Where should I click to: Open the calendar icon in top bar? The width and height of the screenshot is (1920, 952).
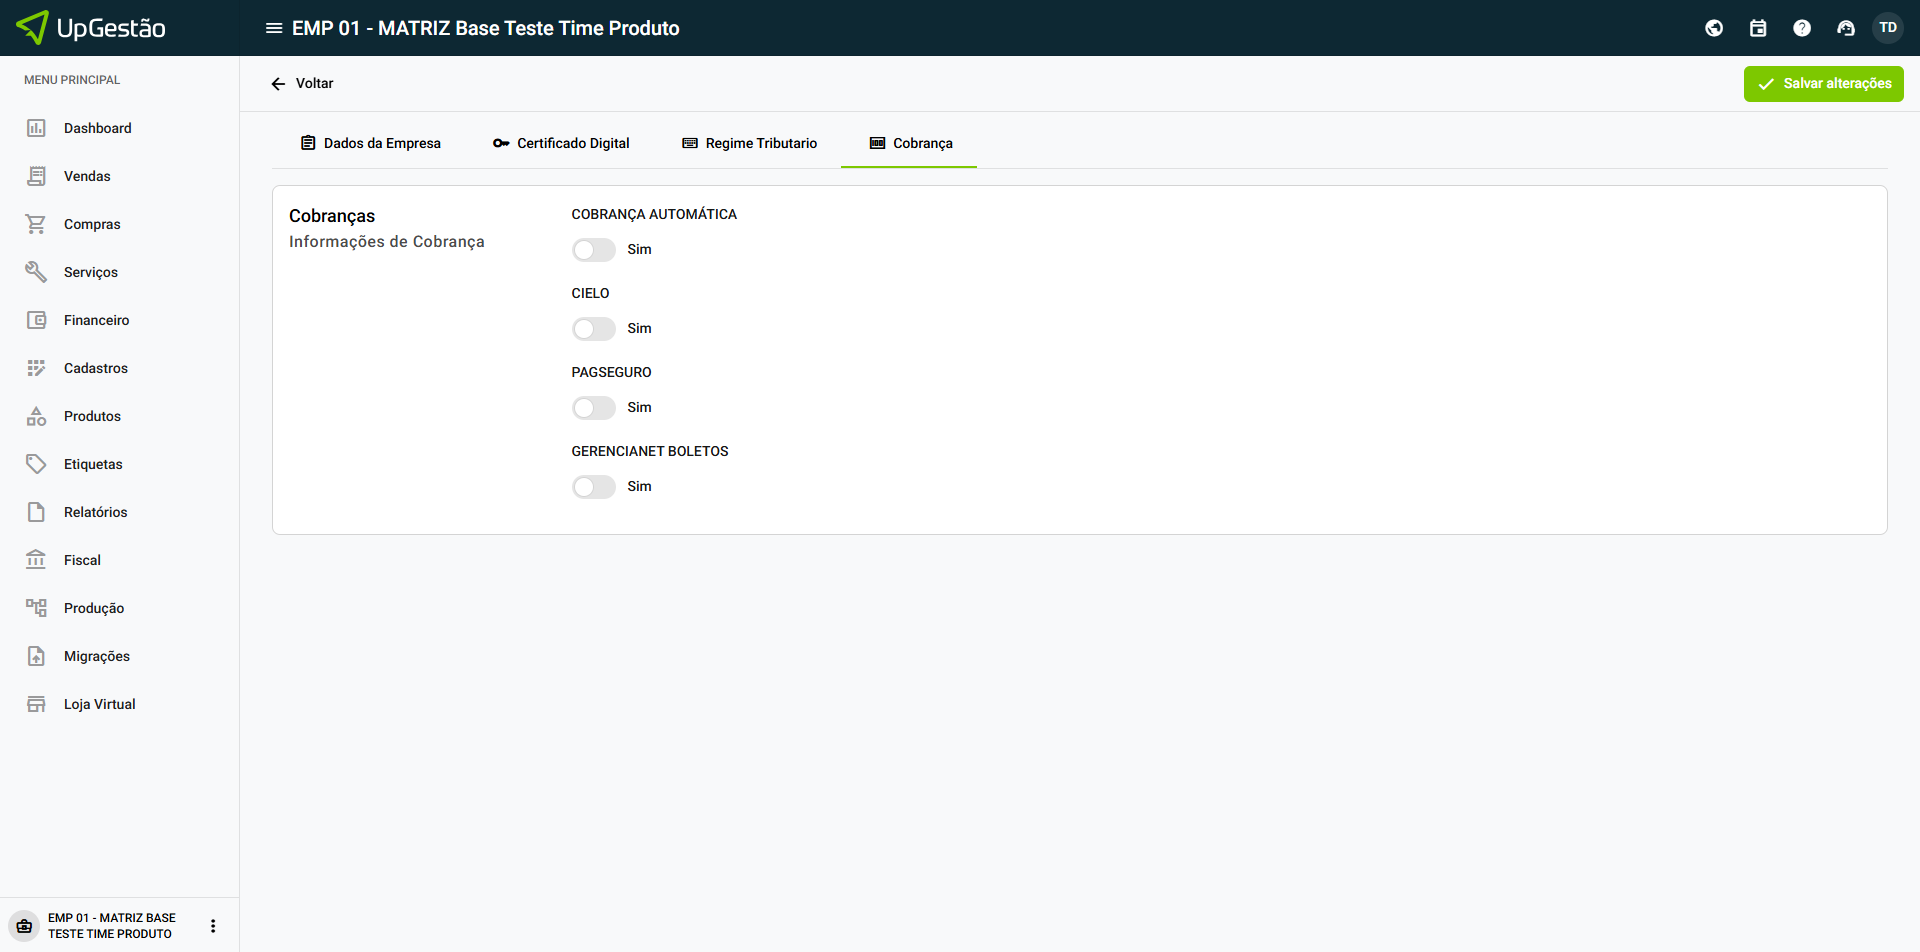1758,28
